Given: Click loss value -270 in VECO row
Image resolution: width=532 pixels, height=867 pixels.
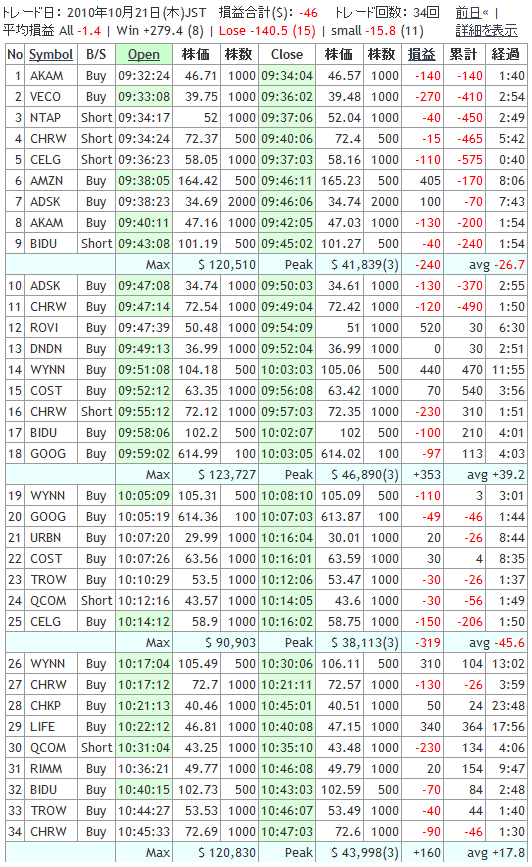Looking at the screenshot, I should (x=428, y=97).
